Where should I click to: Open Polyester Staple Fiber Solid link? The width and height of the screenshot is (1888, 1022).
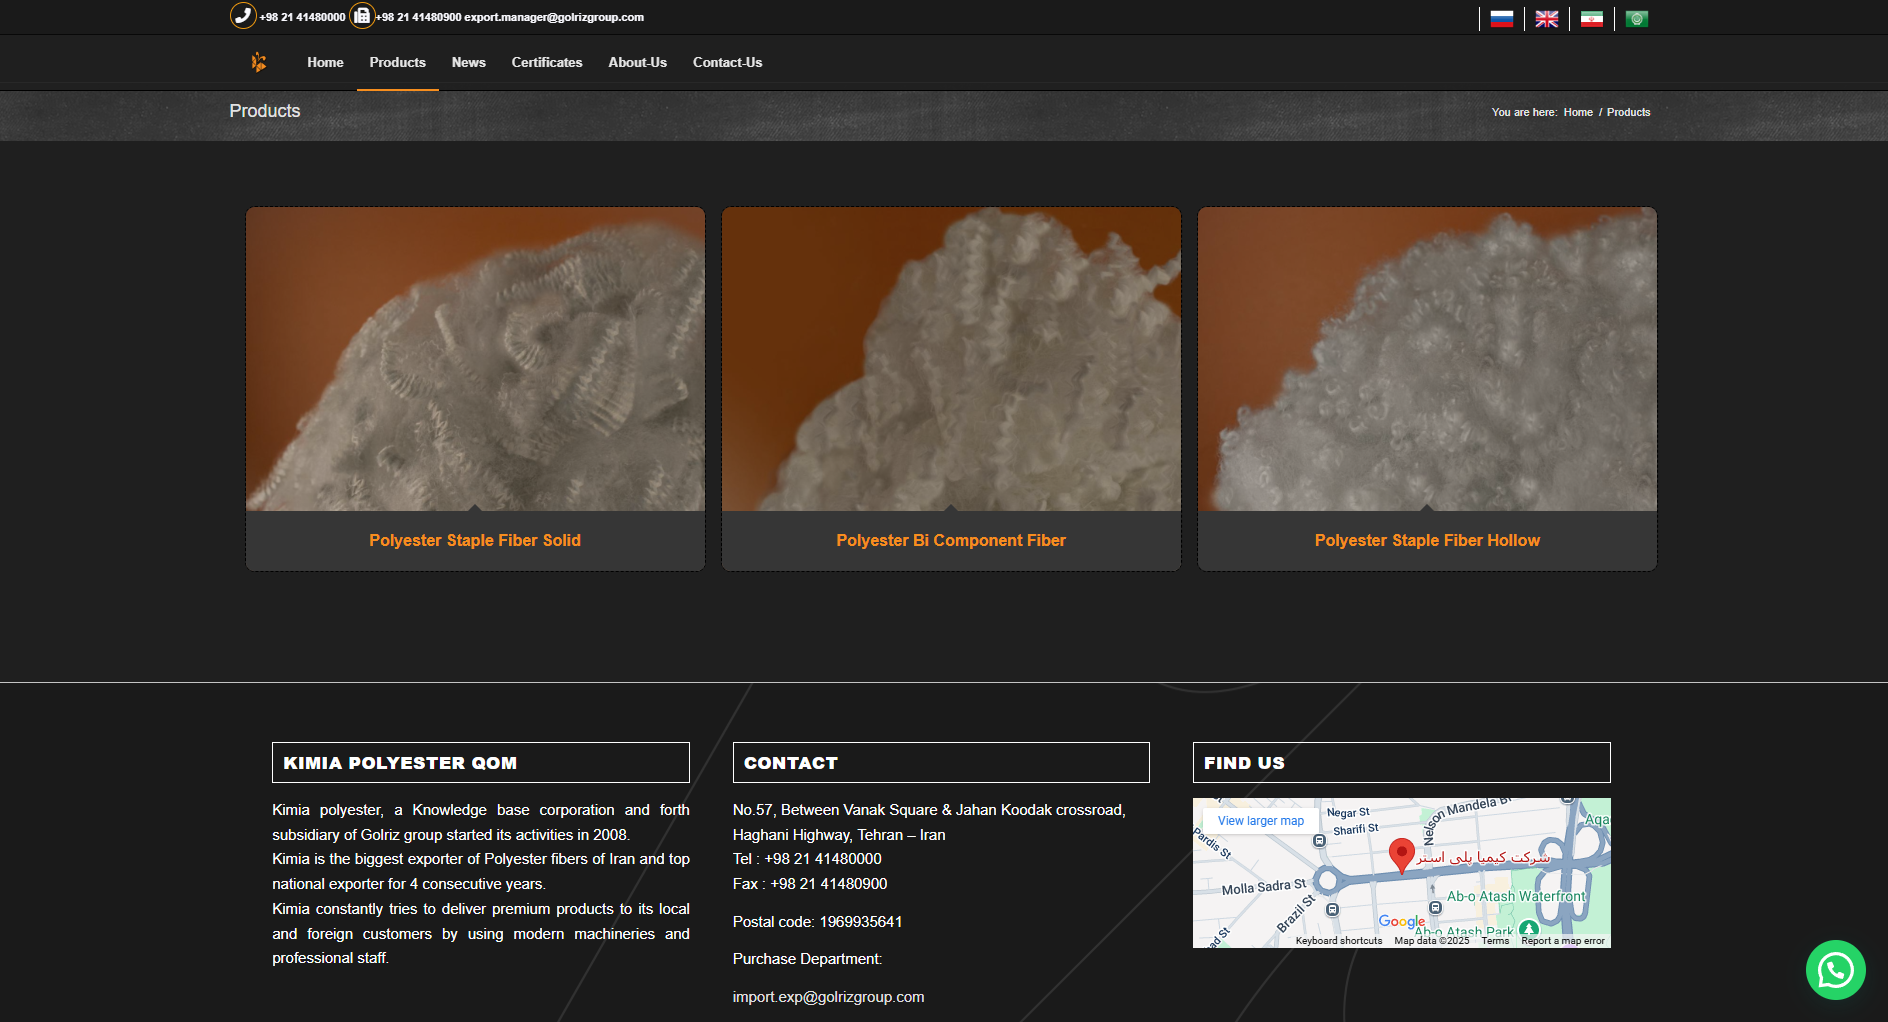(x=475, y=540)
